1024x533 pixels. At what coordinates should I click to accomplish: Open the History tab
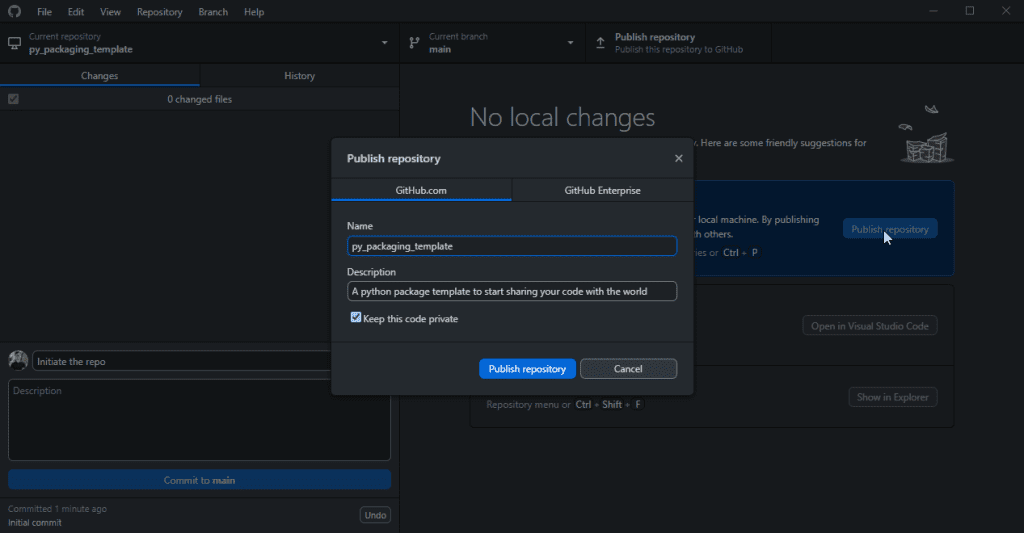click(x=299, y=76)
